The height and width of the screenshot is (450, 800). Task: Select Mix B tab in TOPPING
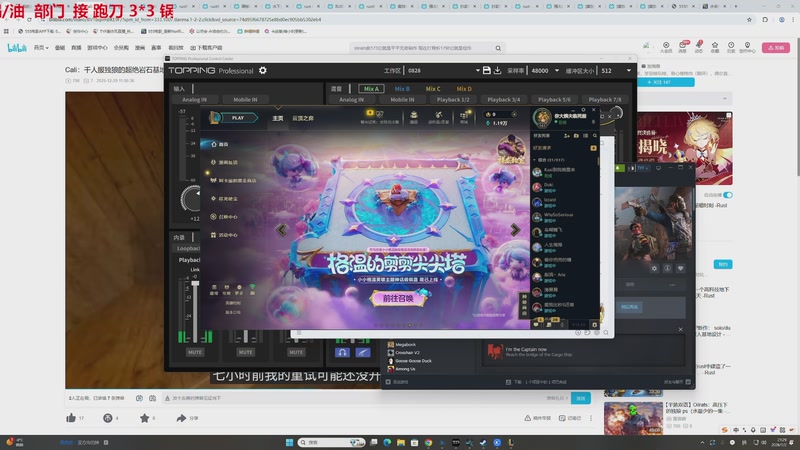[402, 89]
